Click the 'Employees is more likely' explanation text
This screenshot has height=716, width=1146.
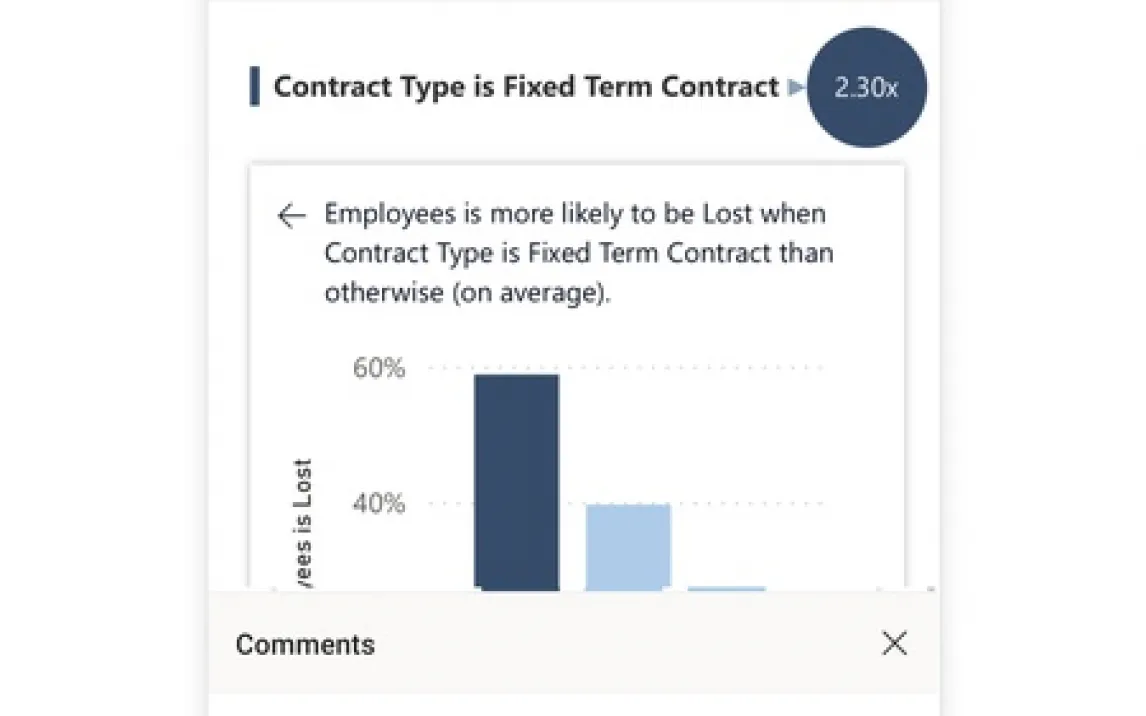pos(575,214)
